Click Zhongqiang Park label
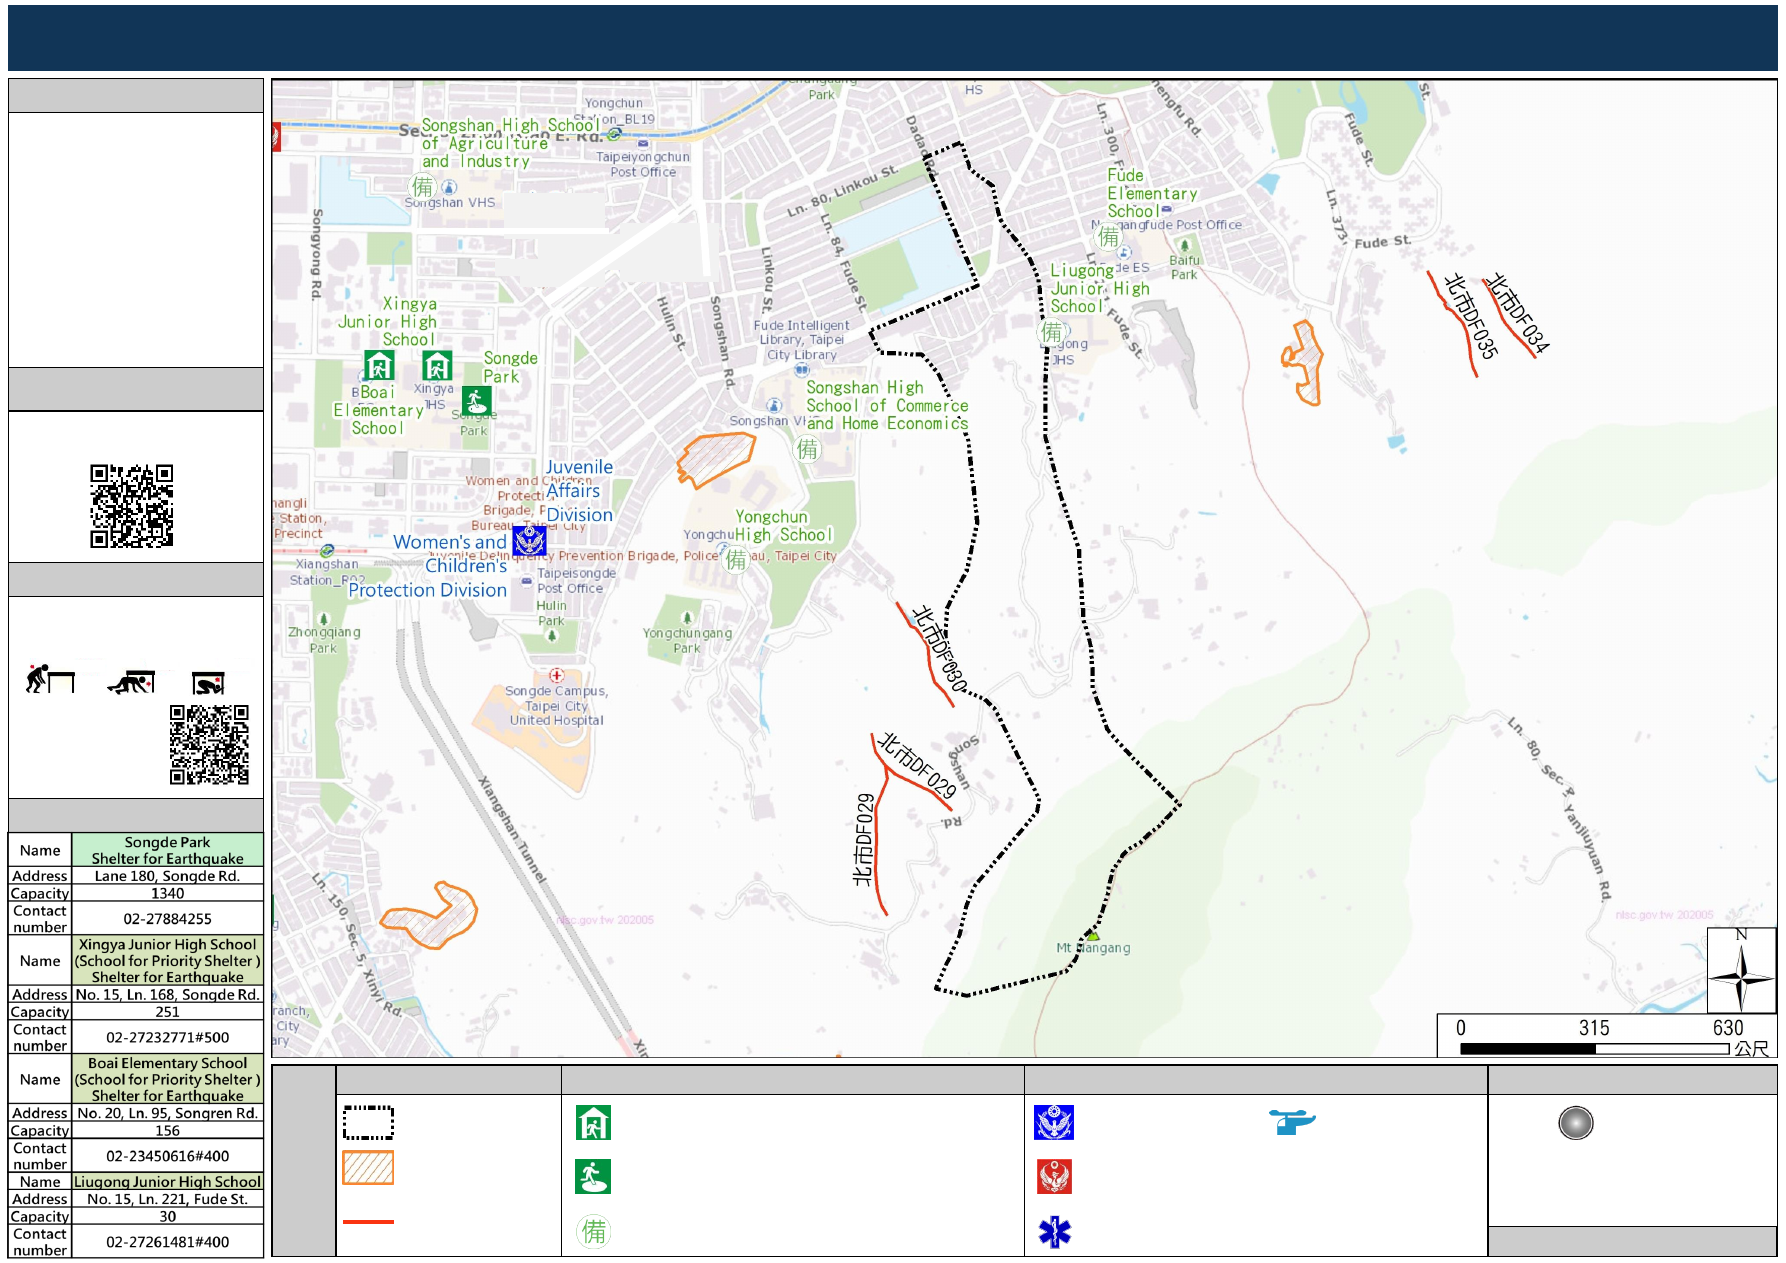This screenshot has width=1786, height=1263. [324, 640]
